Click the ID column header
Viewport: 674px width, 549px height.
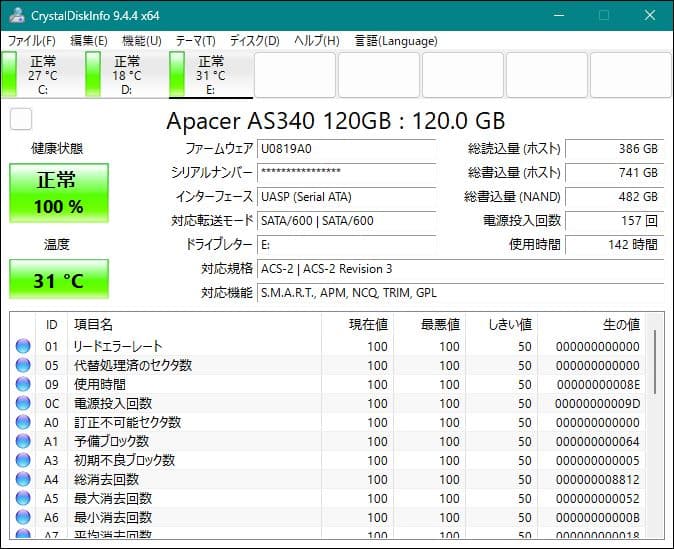pyautogui.click(x=51, y=325)
